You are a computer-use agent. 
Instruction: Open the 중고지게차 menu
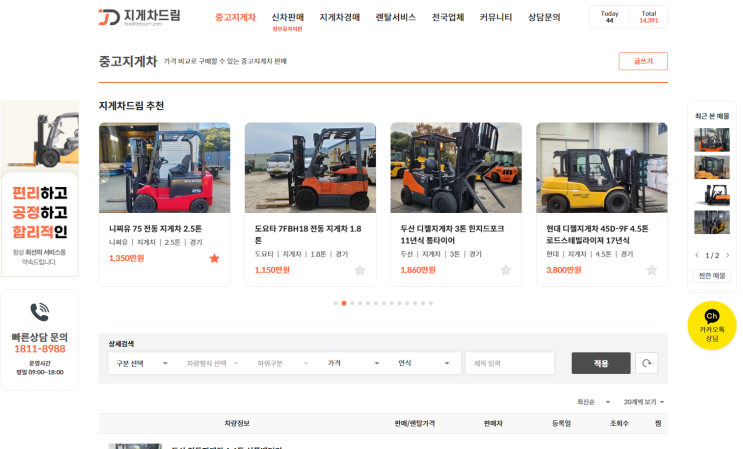coord(235,18)
